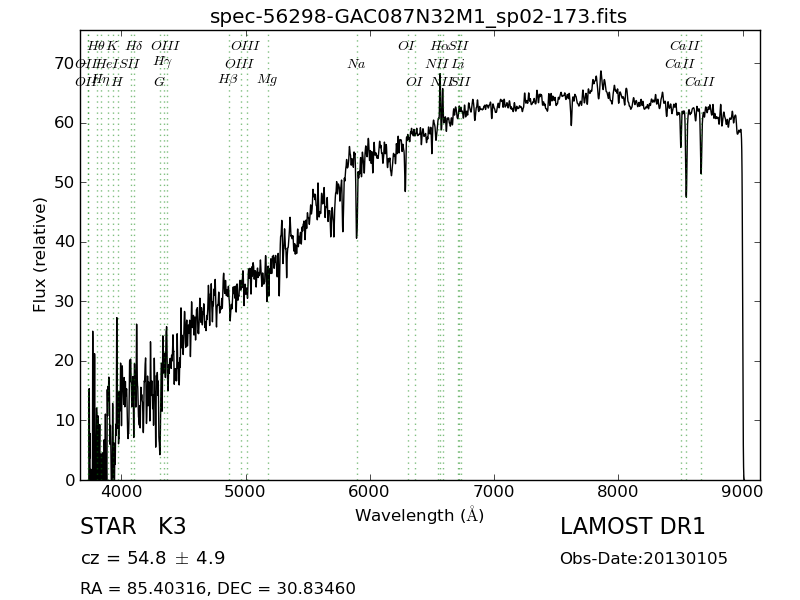Click the 'Hβ' spectral line label

coord(228,80)
